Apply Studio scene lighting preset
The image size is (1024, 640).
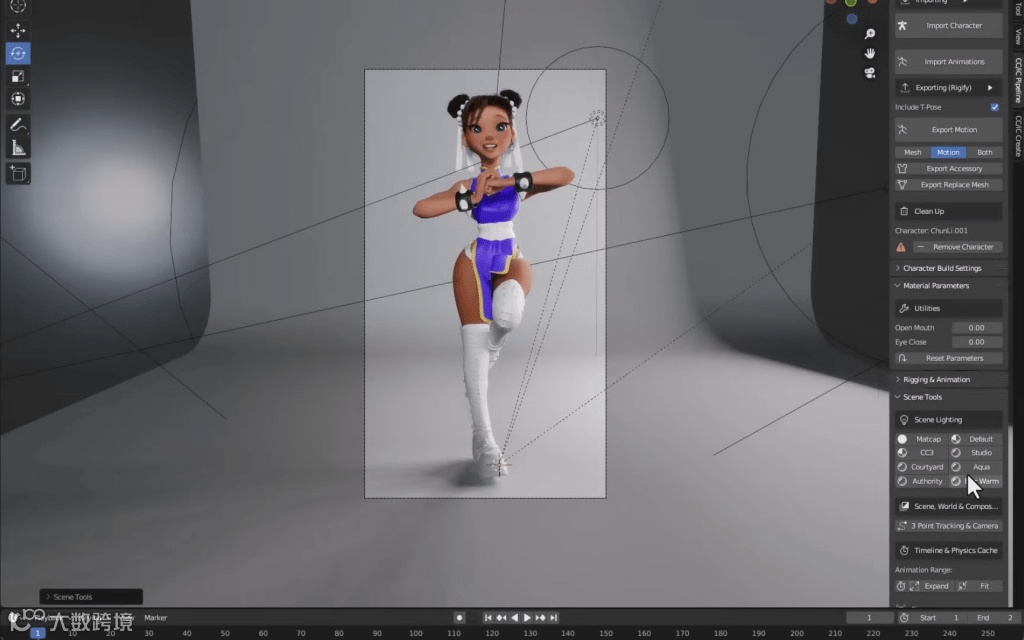click(976, 453)
